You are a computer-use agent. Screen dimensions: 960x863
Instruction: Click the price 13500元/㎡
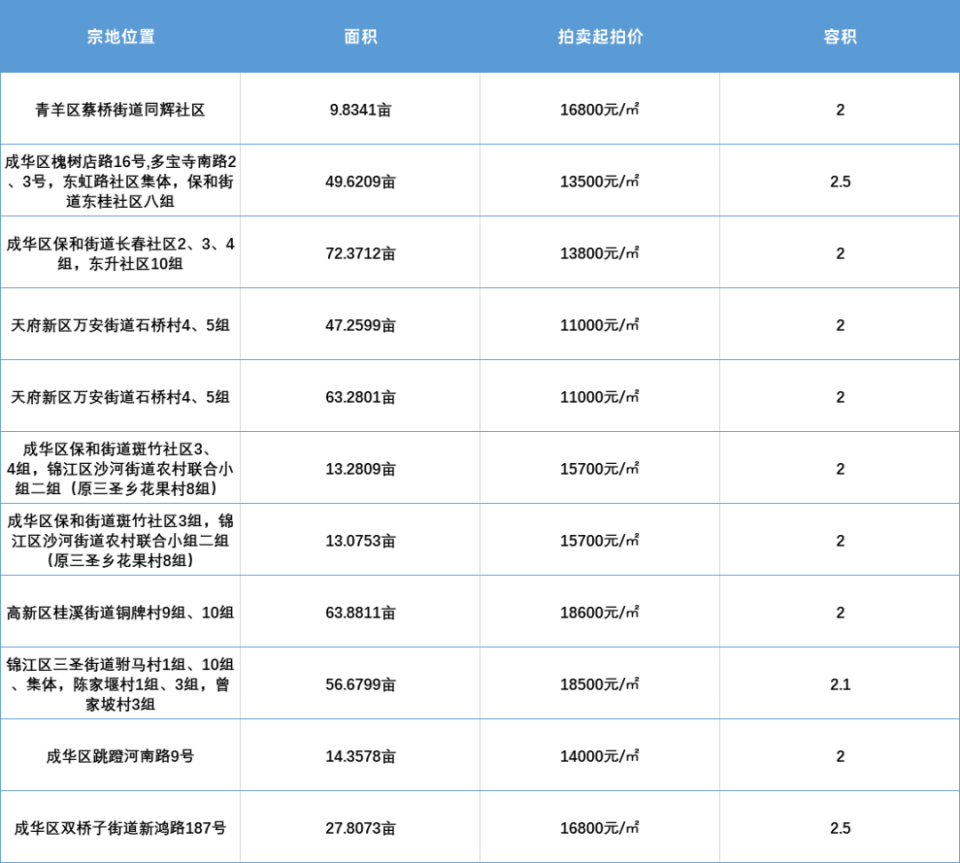point(598,181)
